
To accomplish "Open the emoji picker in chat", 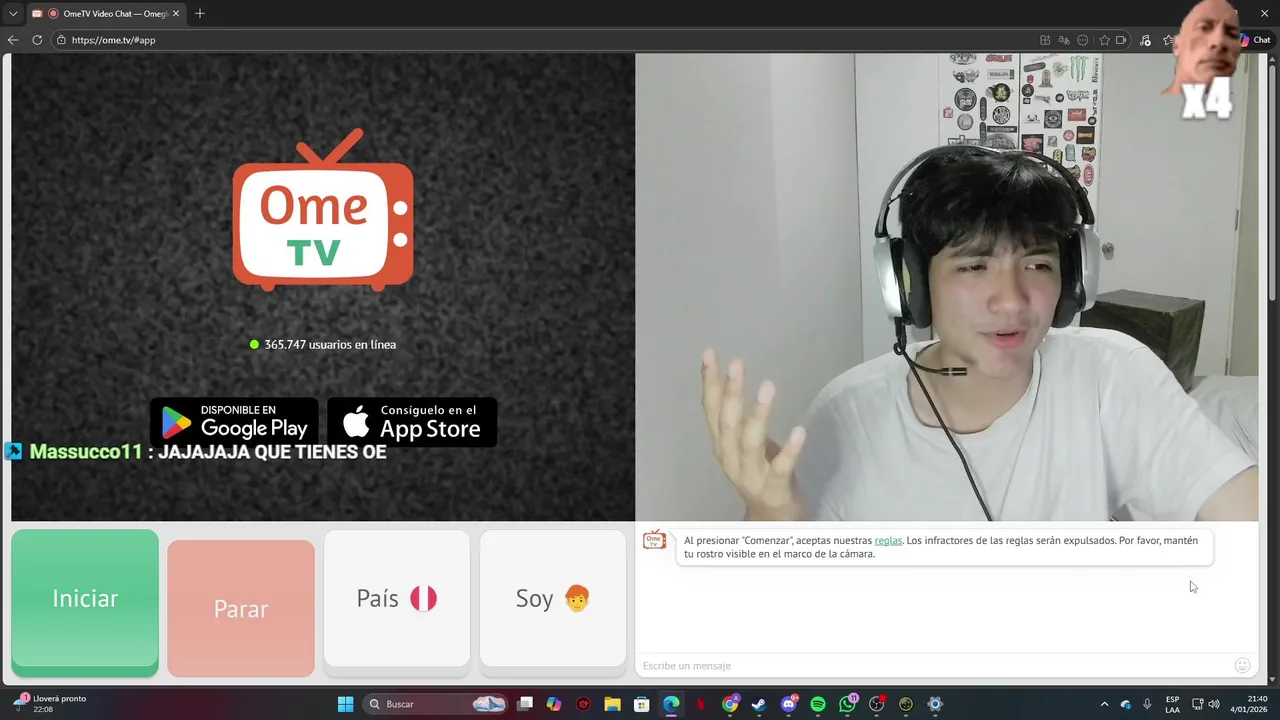I will (x=1242, y=665).
